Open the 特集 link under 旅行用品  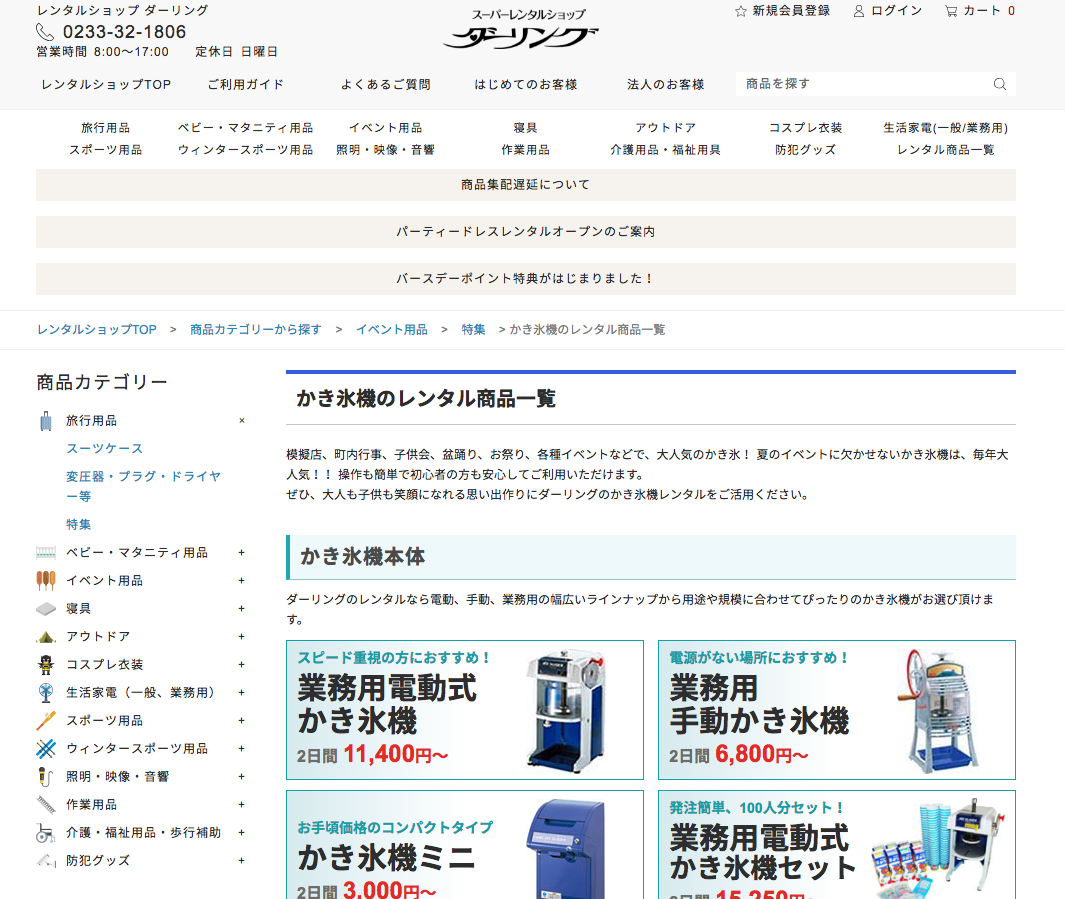pos(78,524)
